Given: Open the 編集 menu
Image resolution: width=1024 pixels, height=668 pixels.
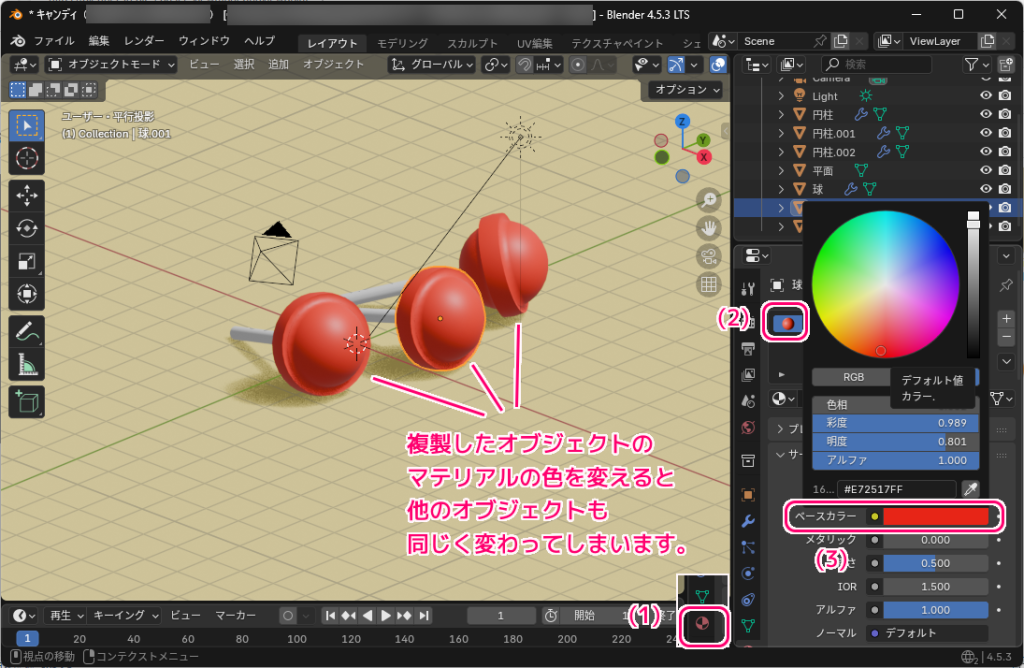Looking at the screenshot, I should coord(99,41).
